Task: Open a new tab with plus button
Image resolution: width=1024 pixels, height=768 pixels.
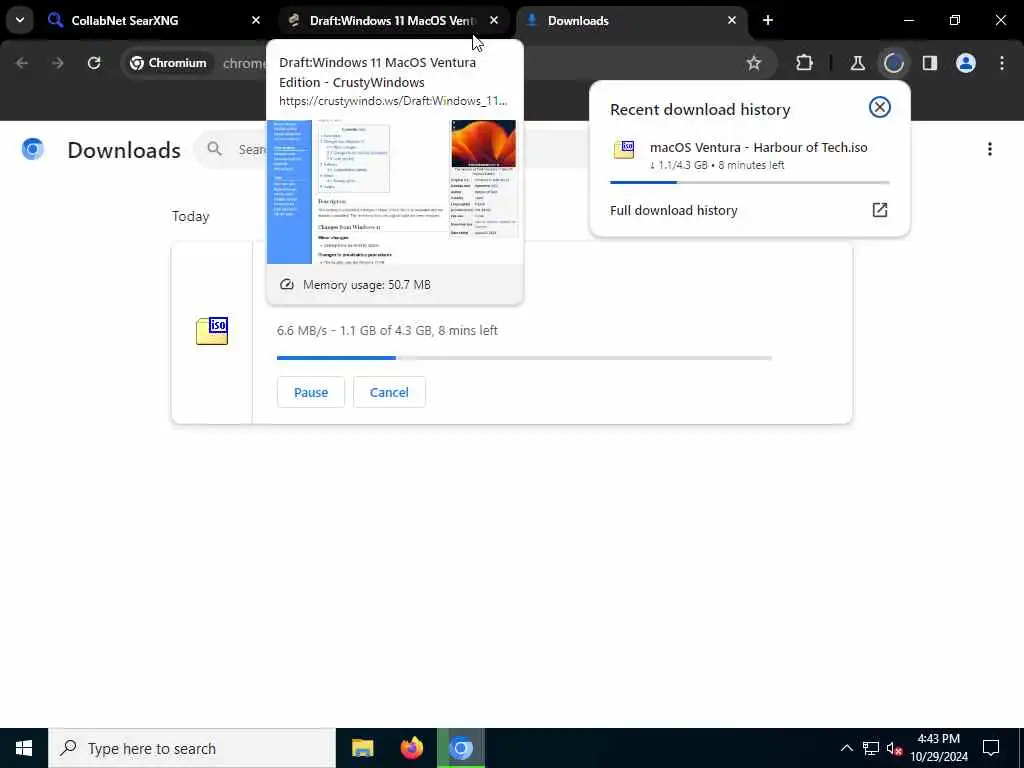Action: [768, 20]
